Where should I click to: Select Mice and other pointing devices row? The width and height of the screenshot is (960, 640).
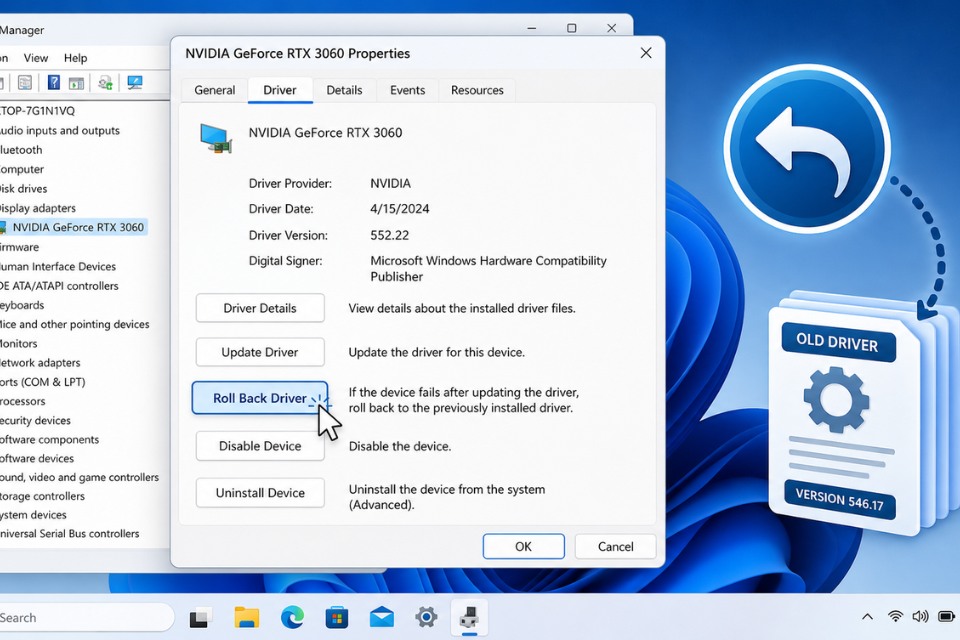pos(75,324)
